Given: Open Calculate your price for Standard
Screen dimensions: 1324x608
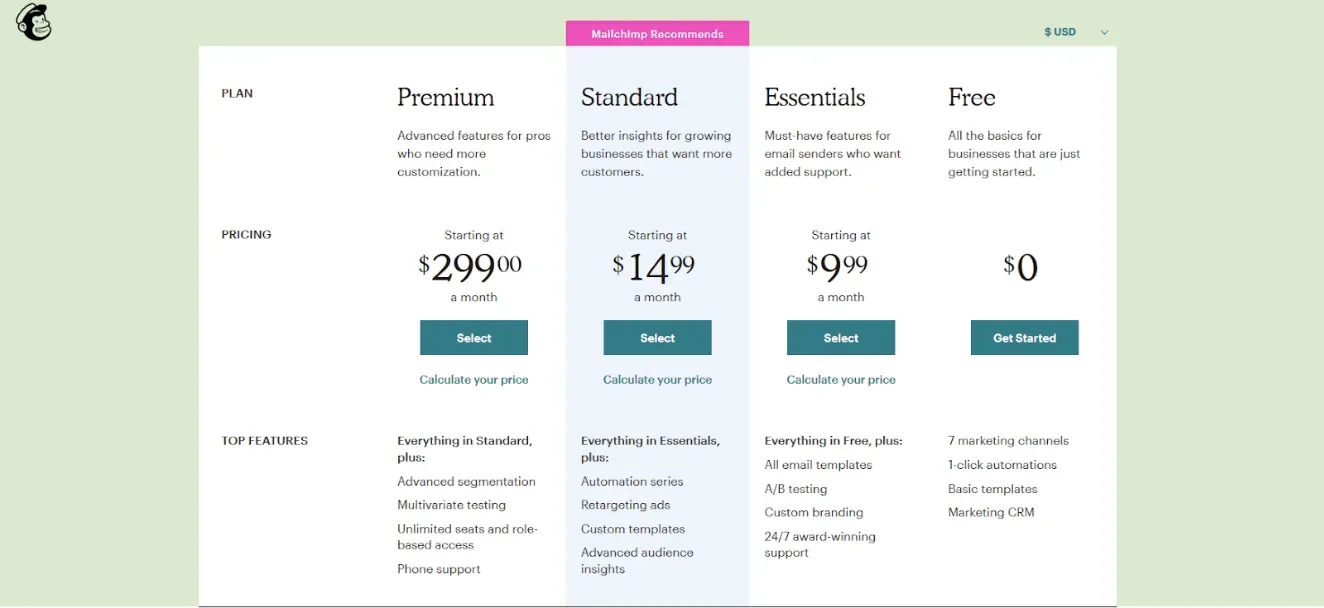Looking at the screenshot, I should (657, 380).
